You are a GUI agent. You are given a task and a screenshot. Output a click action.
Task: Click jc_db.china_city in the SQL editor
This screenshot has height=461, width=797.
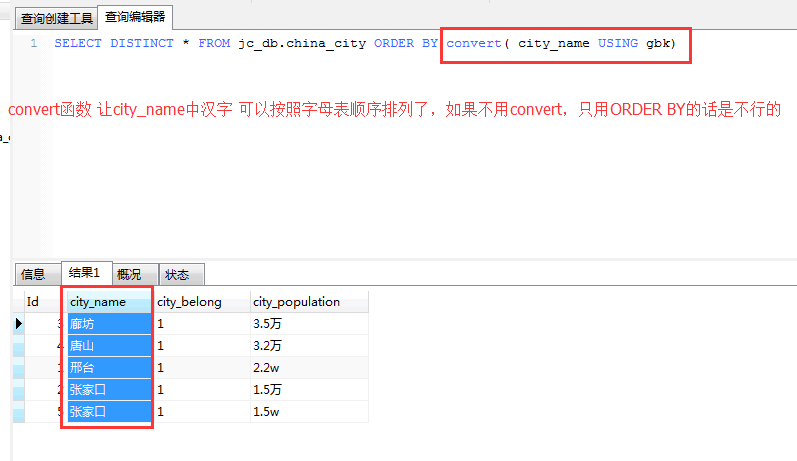[302, 44]
